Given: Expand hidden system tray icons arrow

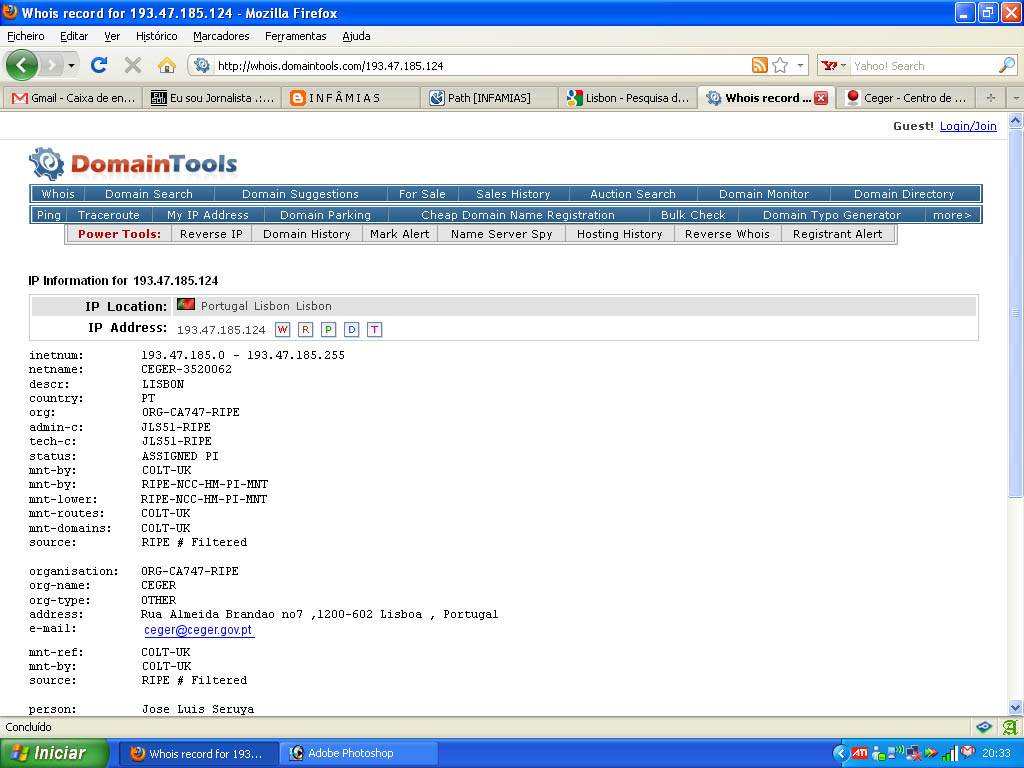Looking at the screenshot, I should [x=841, y=754].
